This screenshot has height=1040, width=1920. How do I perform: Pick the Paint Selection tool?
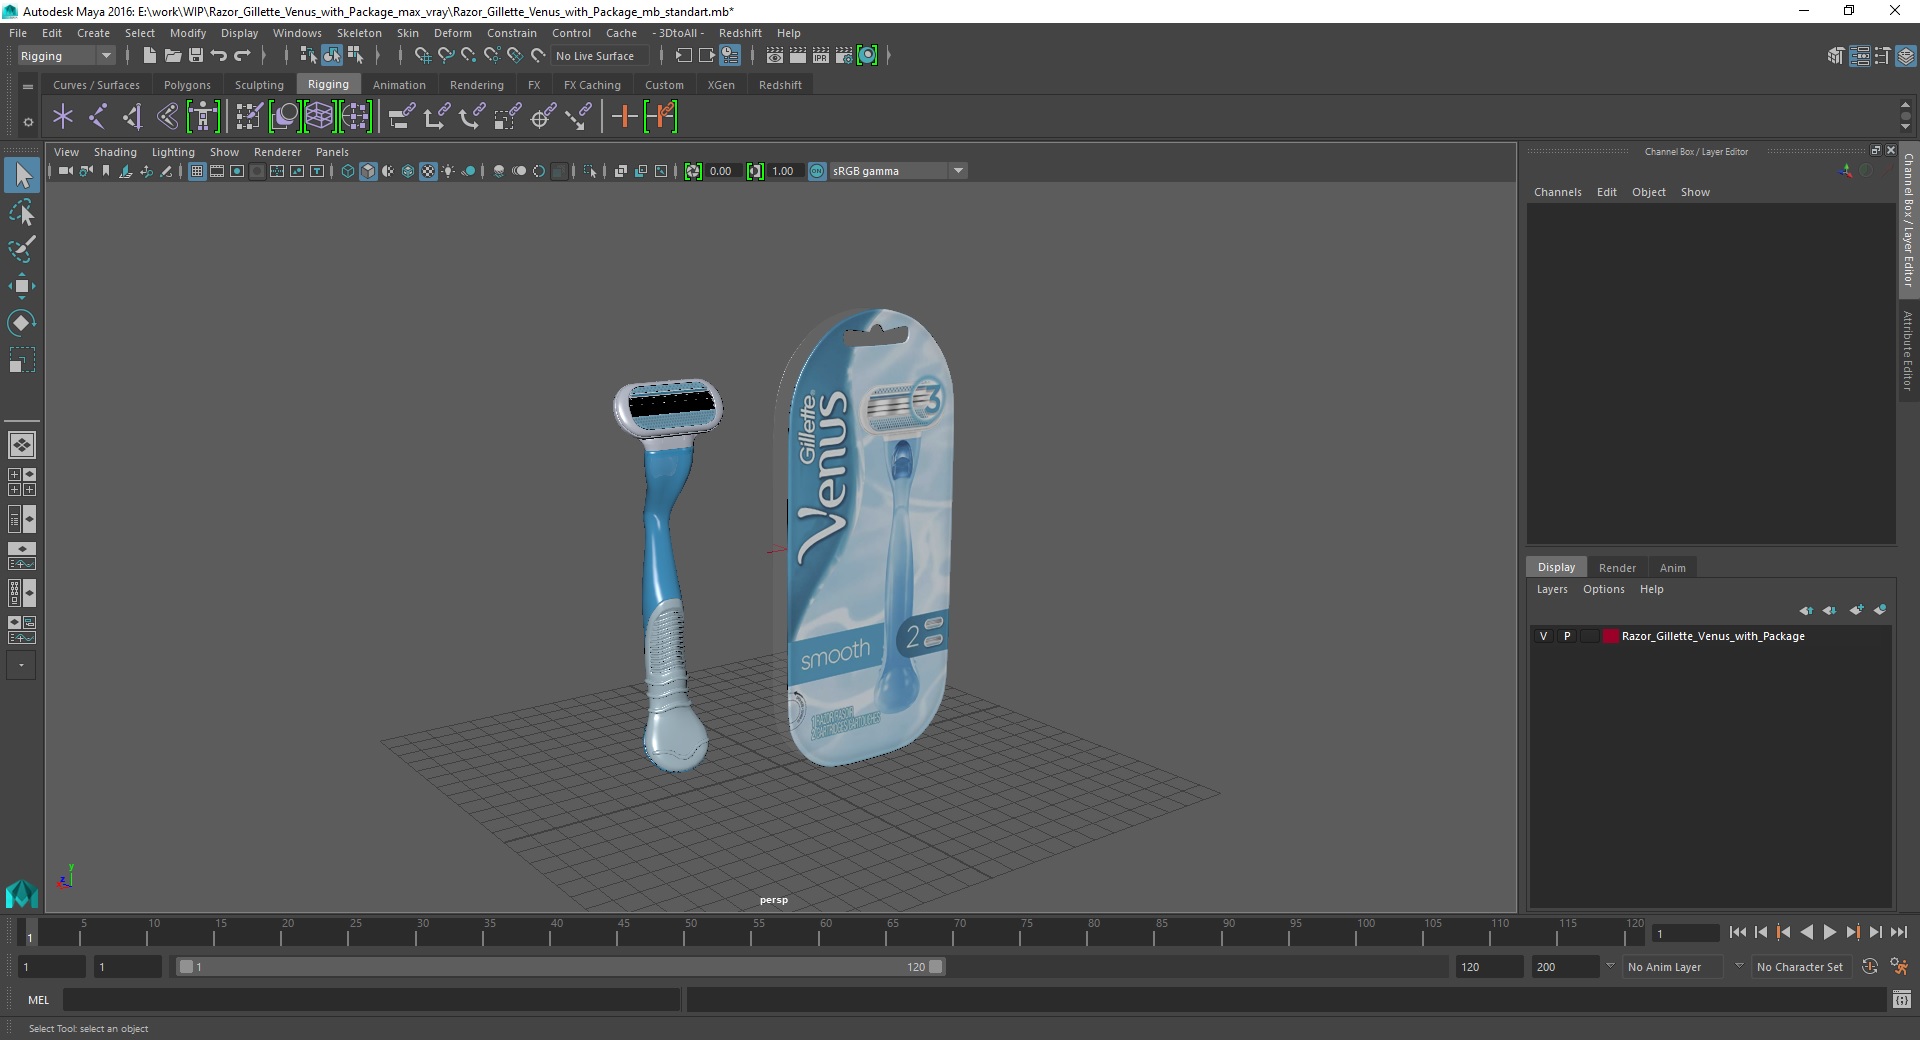point(22,248)
